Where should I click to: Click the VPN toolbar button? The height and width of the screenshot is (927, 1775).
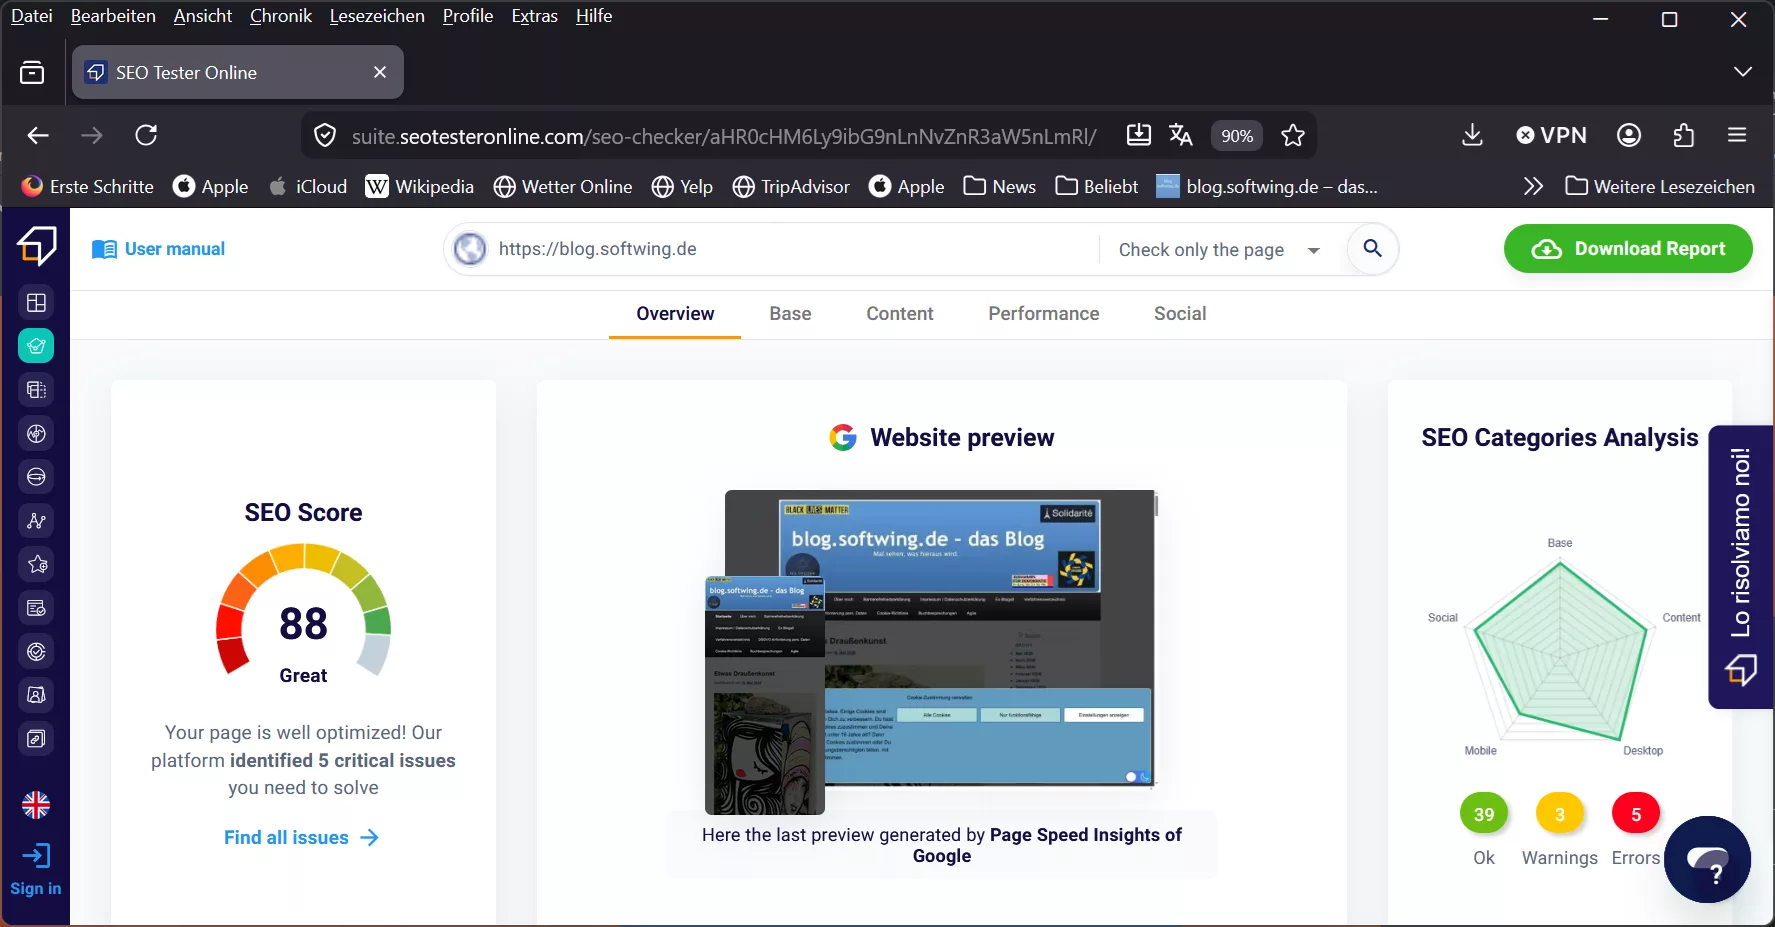click(1551, 135)
